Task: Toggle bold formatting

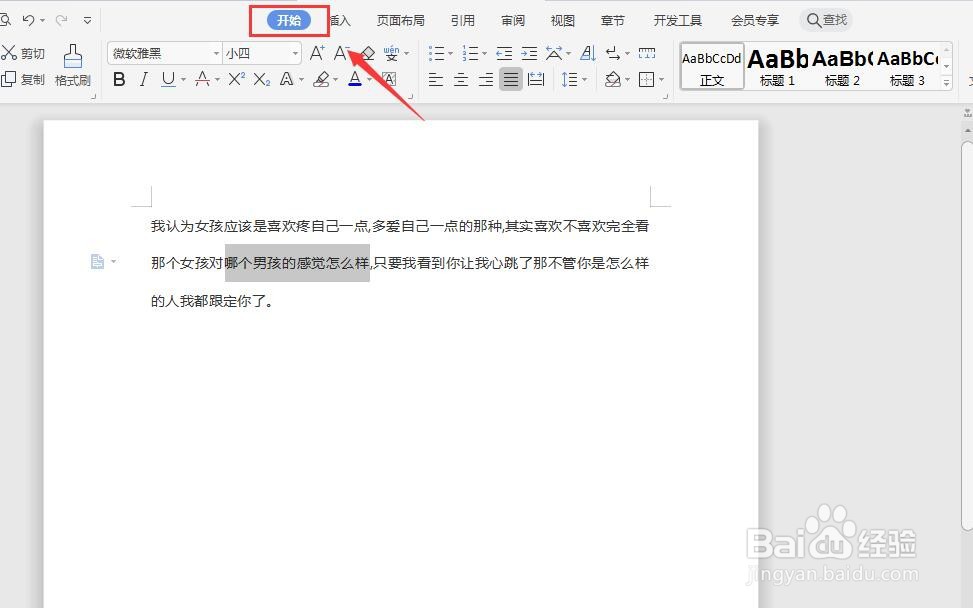Action: 119,79
